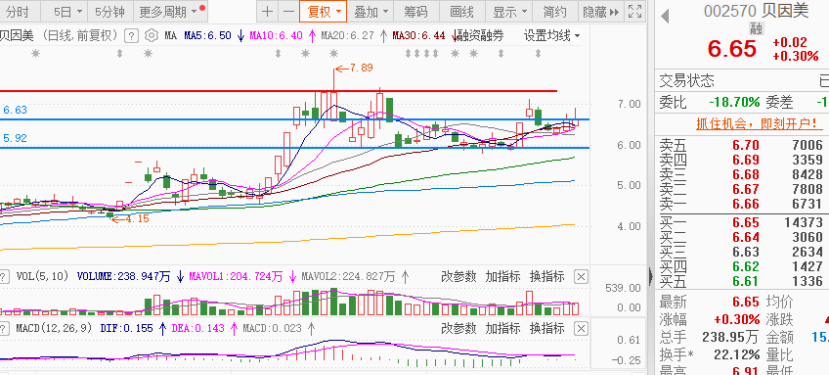Screen dimensions: 829x375
Task: Close the VOL indicator panel
Action: pyautogui.click(x=581, y=277)
